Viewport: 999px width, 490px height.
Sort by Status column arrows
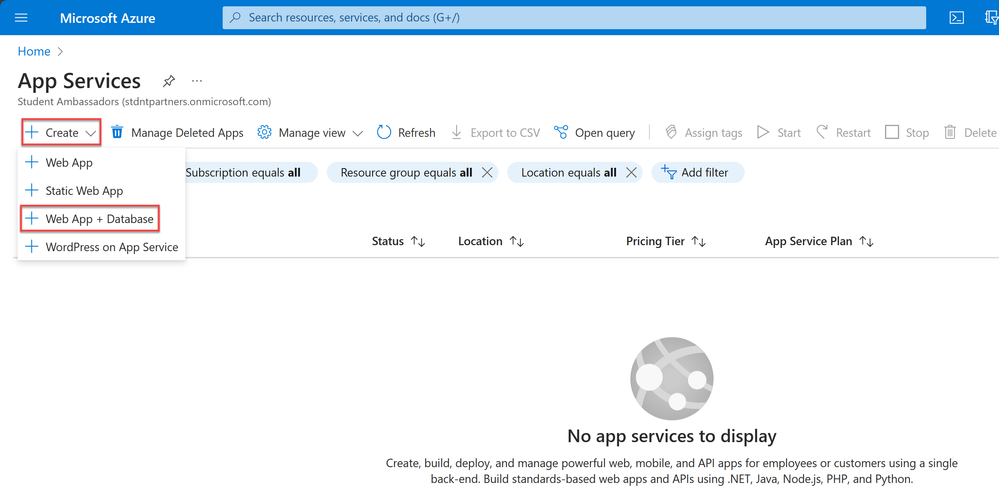tap(418, 241)
